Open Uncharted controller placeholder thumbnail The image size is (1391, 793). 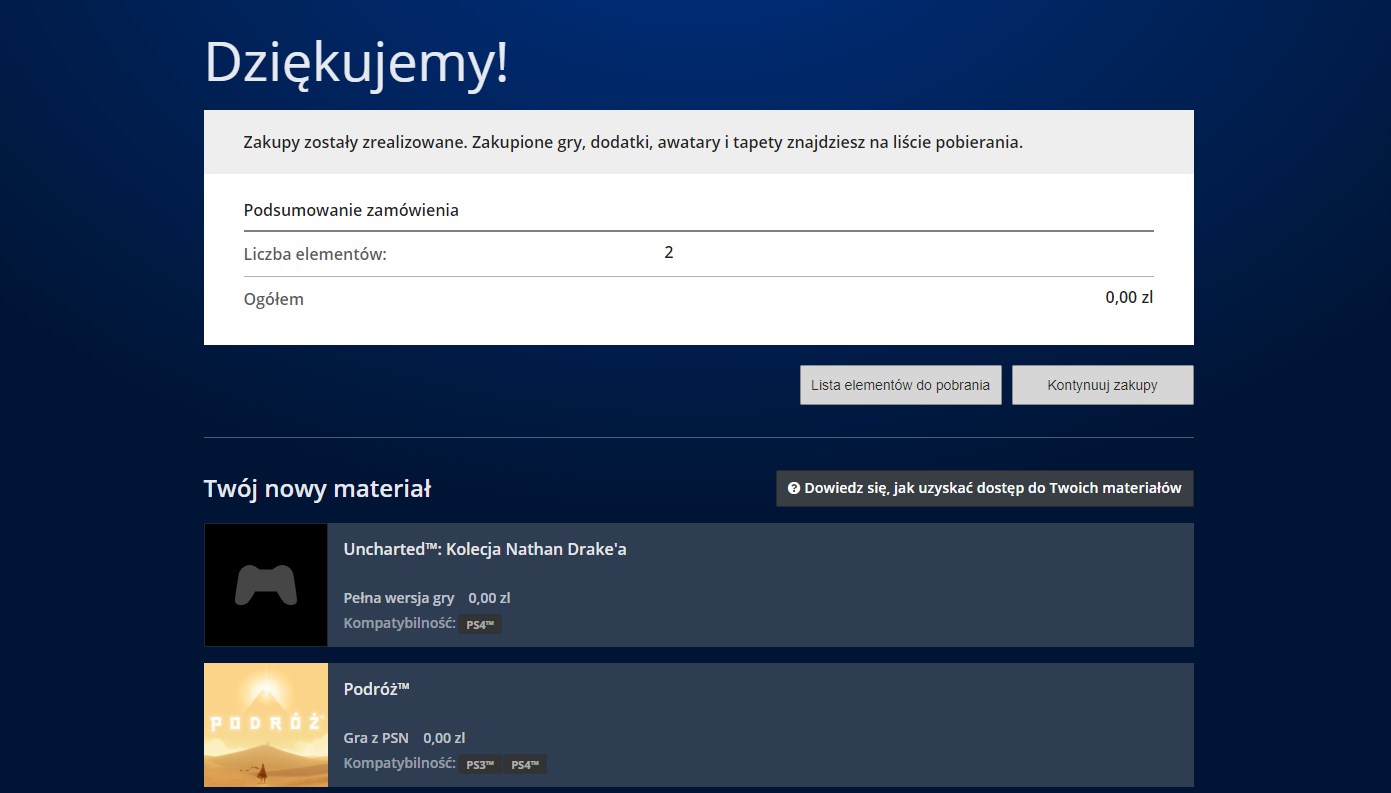[x=266, y=585]
